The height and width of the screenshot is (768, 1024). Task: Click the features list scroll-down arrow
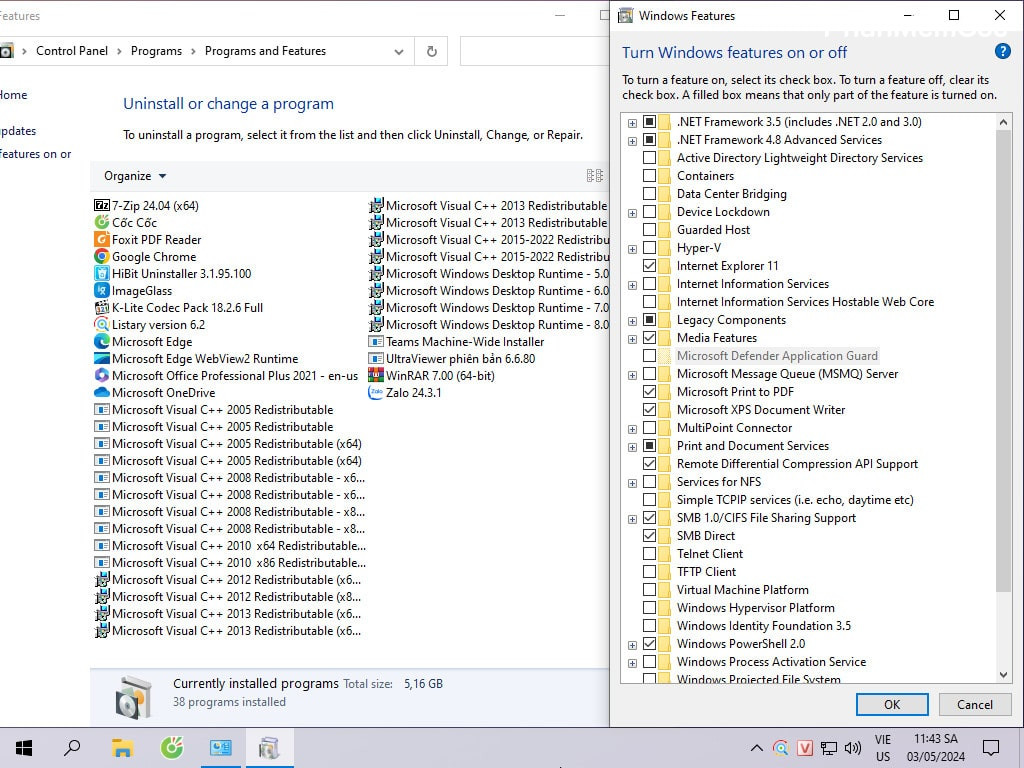1004,675
